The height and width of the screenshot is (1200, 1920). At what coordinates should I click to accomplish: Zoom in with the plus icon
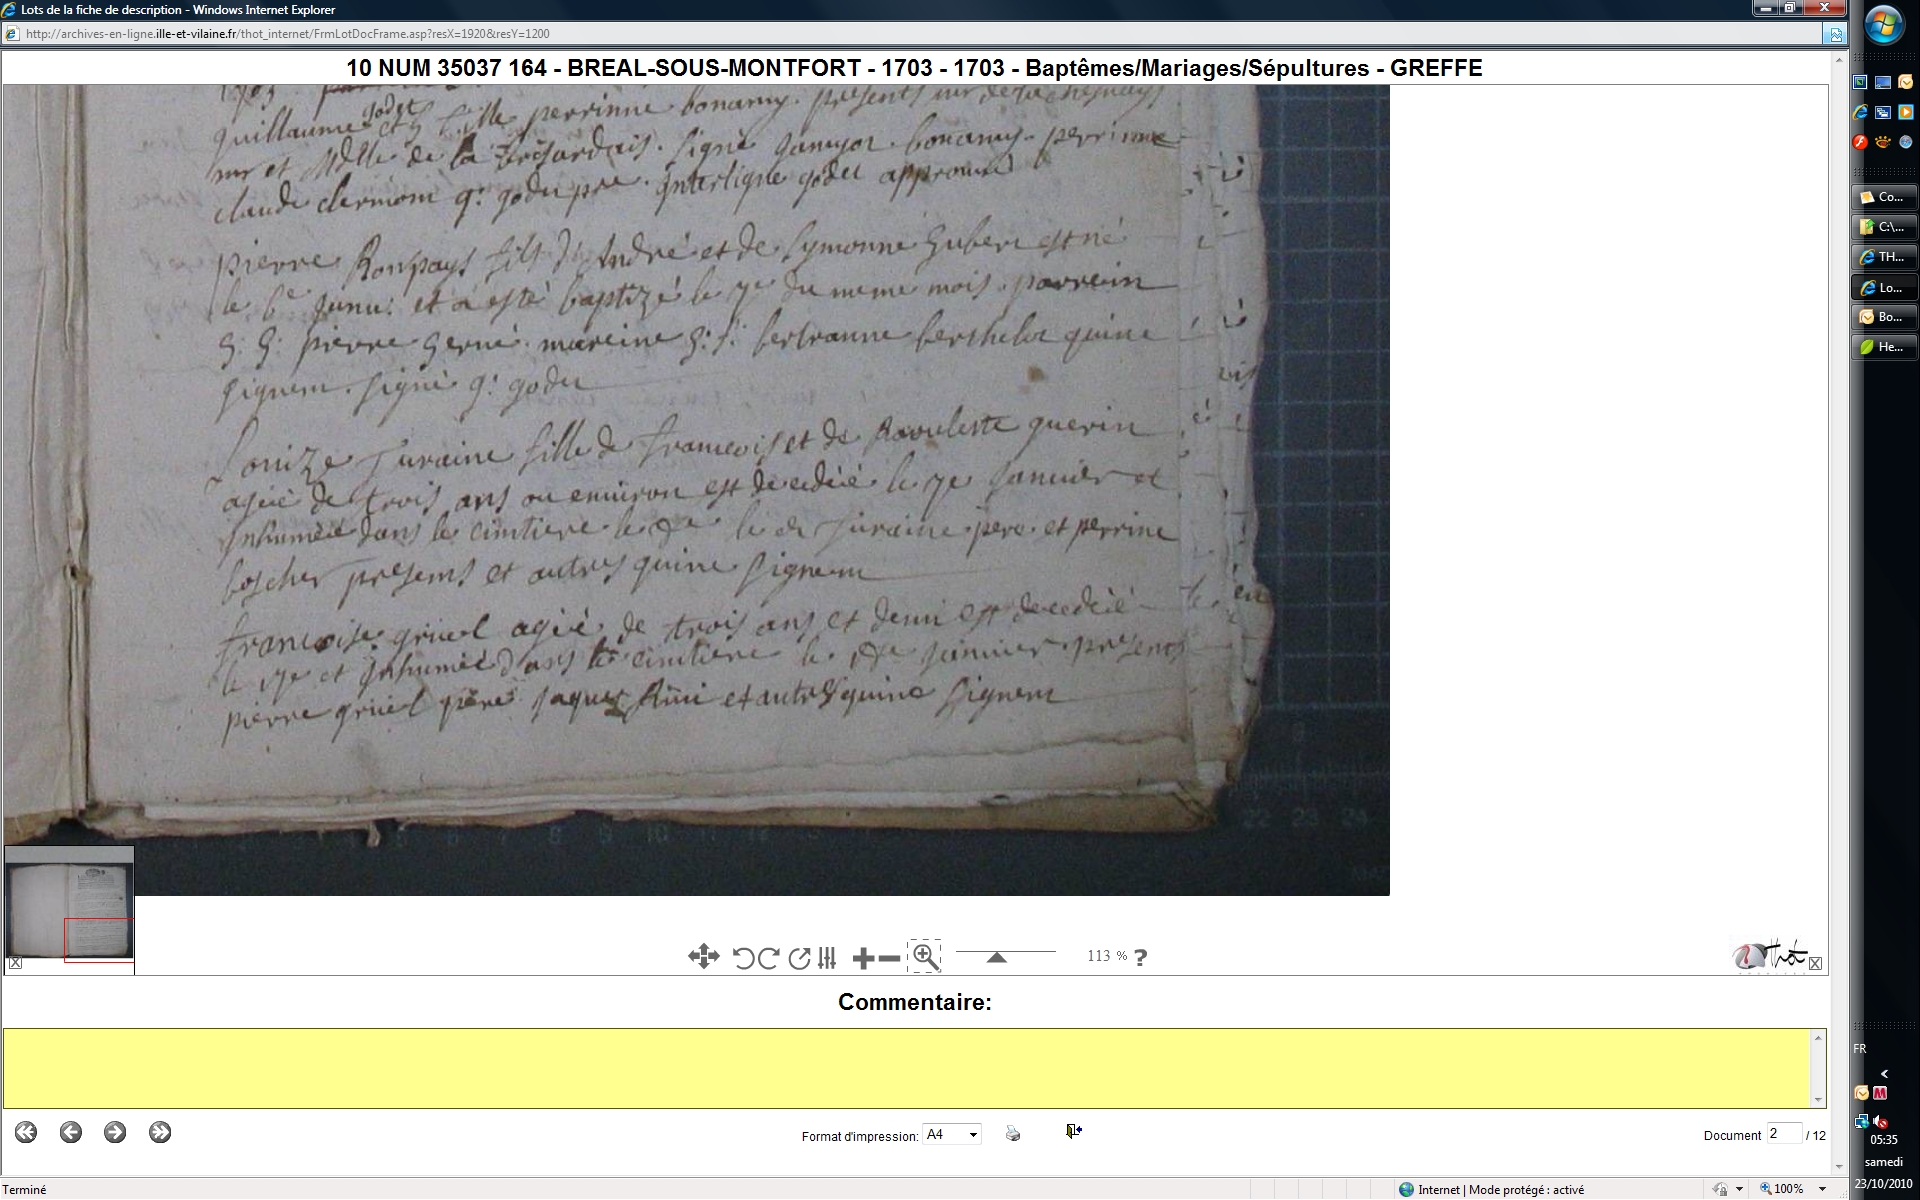863,959
